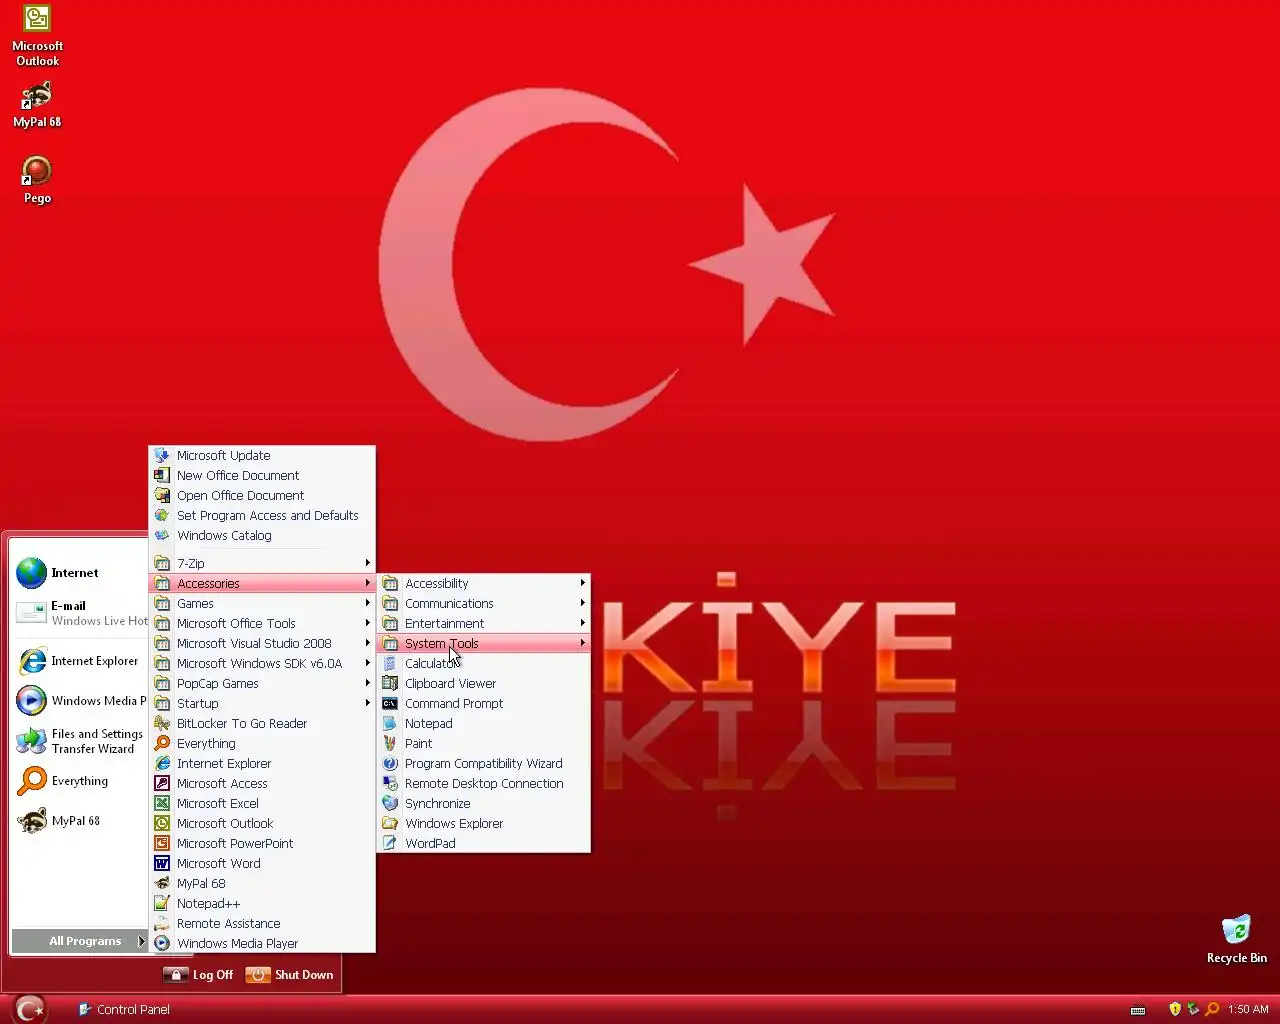This screenshot has height=1024, width=1280.
Task: Open MyPal 68 from programs list
Action: [x=262, y=883]
